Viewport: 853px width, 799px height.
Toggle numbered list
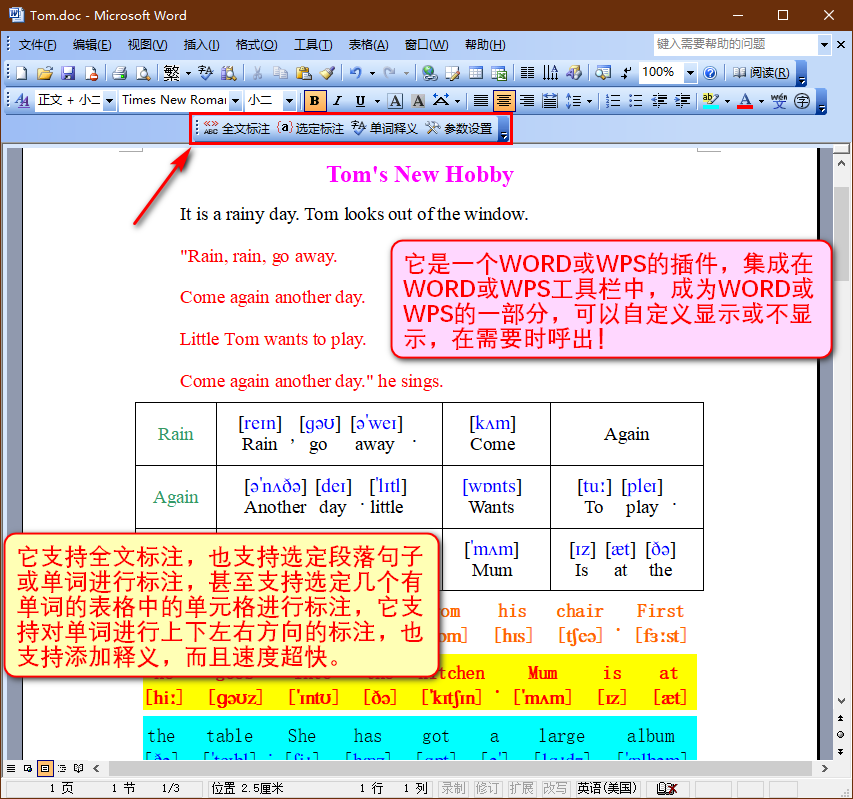(x=613, y=101)
